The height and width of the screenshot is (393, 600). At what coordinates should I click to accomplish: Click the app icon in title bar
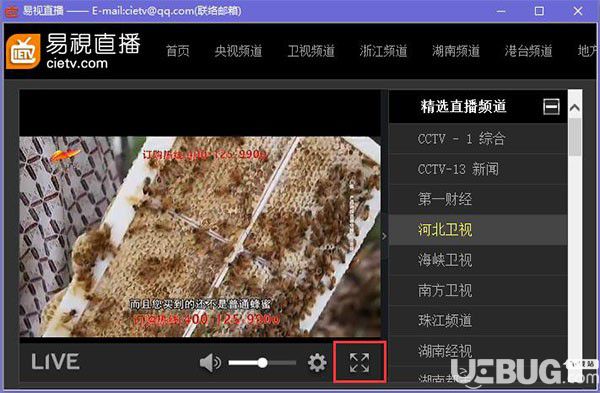11,11
